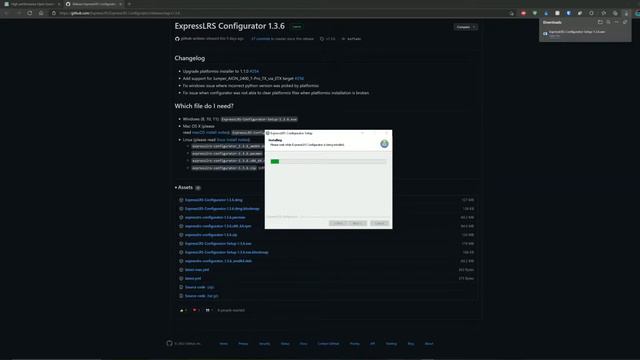Screen dimensions: 640x360
Task: Click the GitHub logo in the footer
Action: click(x=169, y=343)
